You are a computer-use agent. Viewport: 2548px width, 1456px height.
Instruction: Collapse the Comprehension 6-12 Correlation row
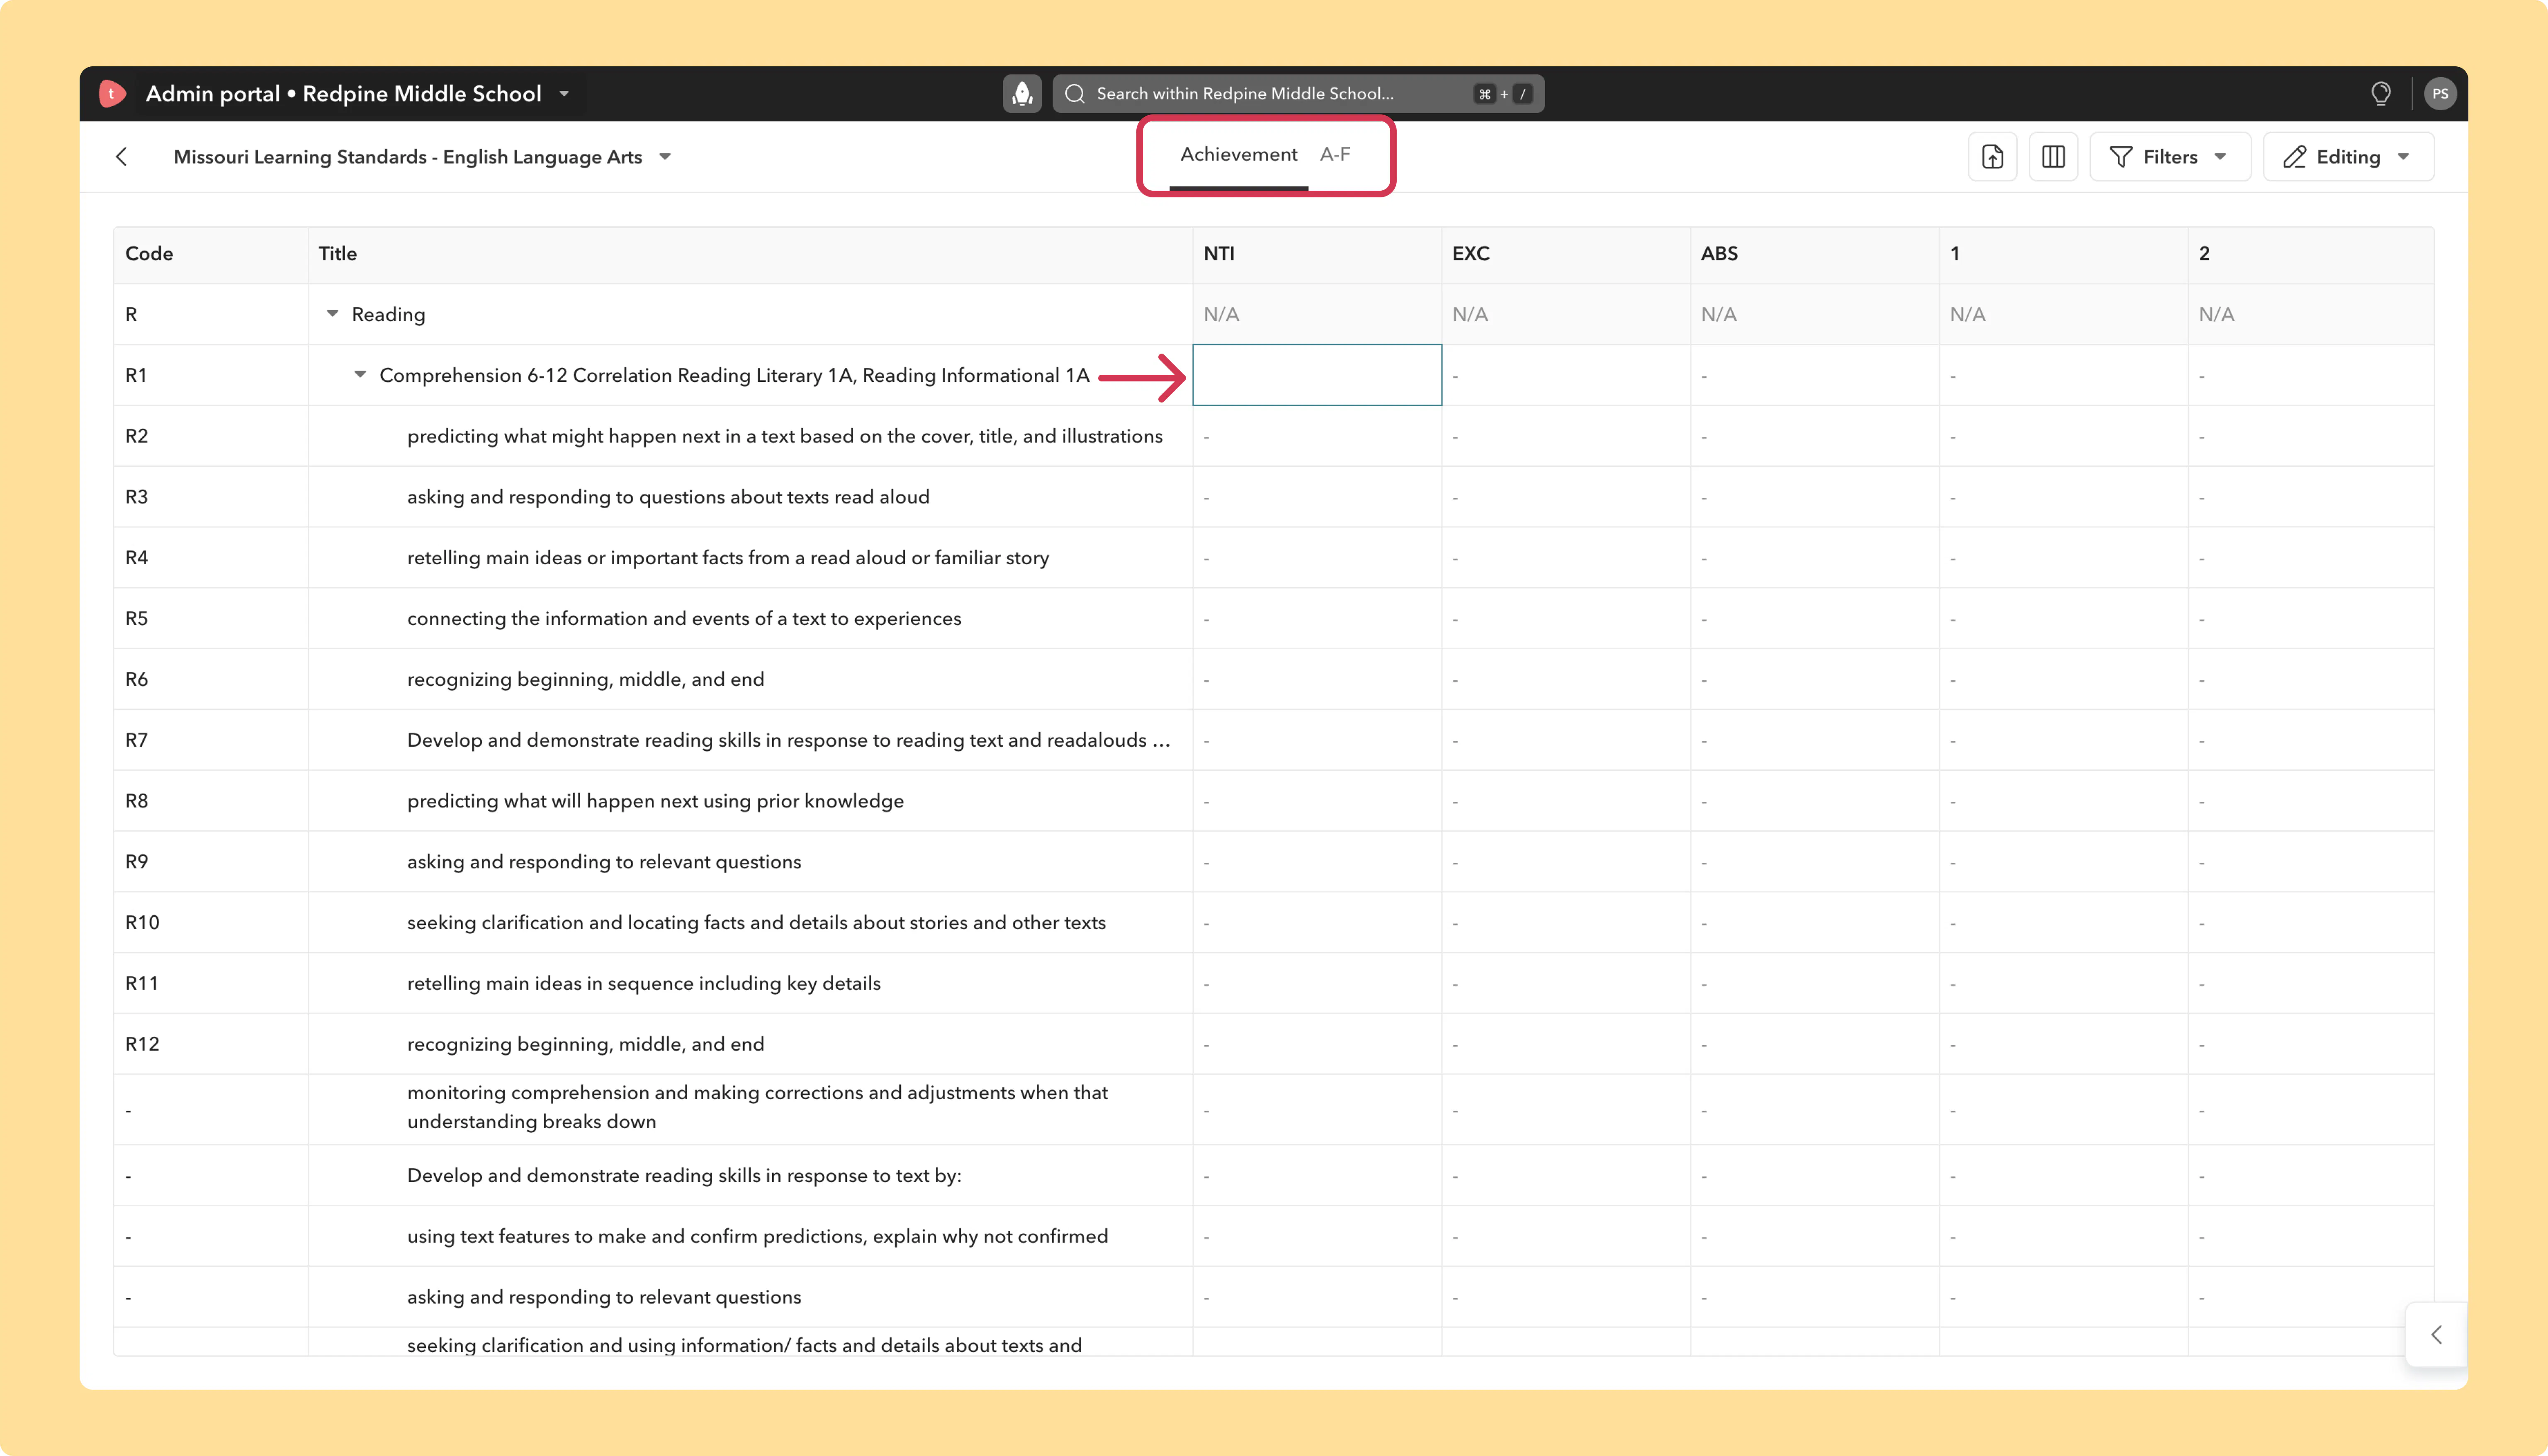360,375
